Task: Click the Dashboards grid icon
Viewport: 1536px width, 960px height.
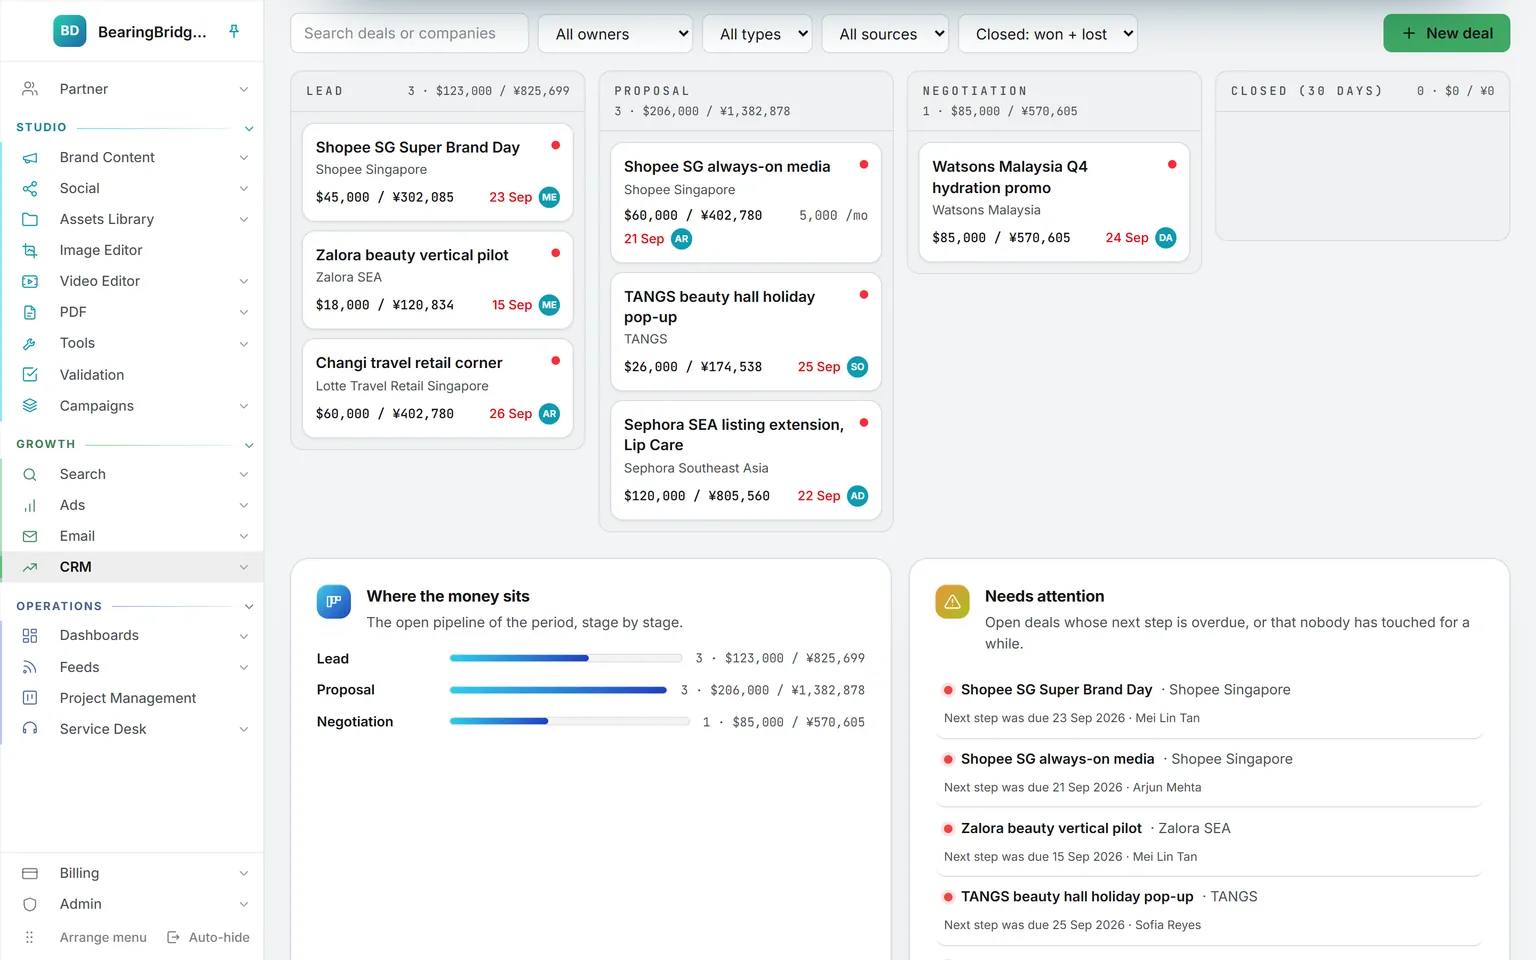Action: coord(30,635)
